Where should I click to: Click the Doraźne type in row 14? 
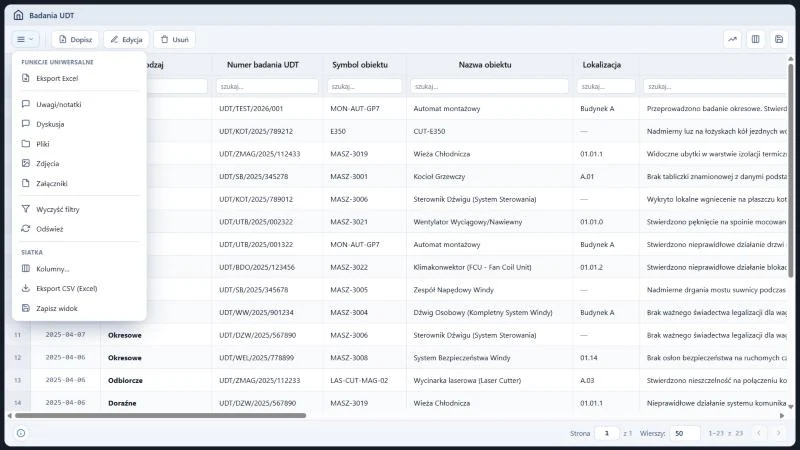pos(122,403)
